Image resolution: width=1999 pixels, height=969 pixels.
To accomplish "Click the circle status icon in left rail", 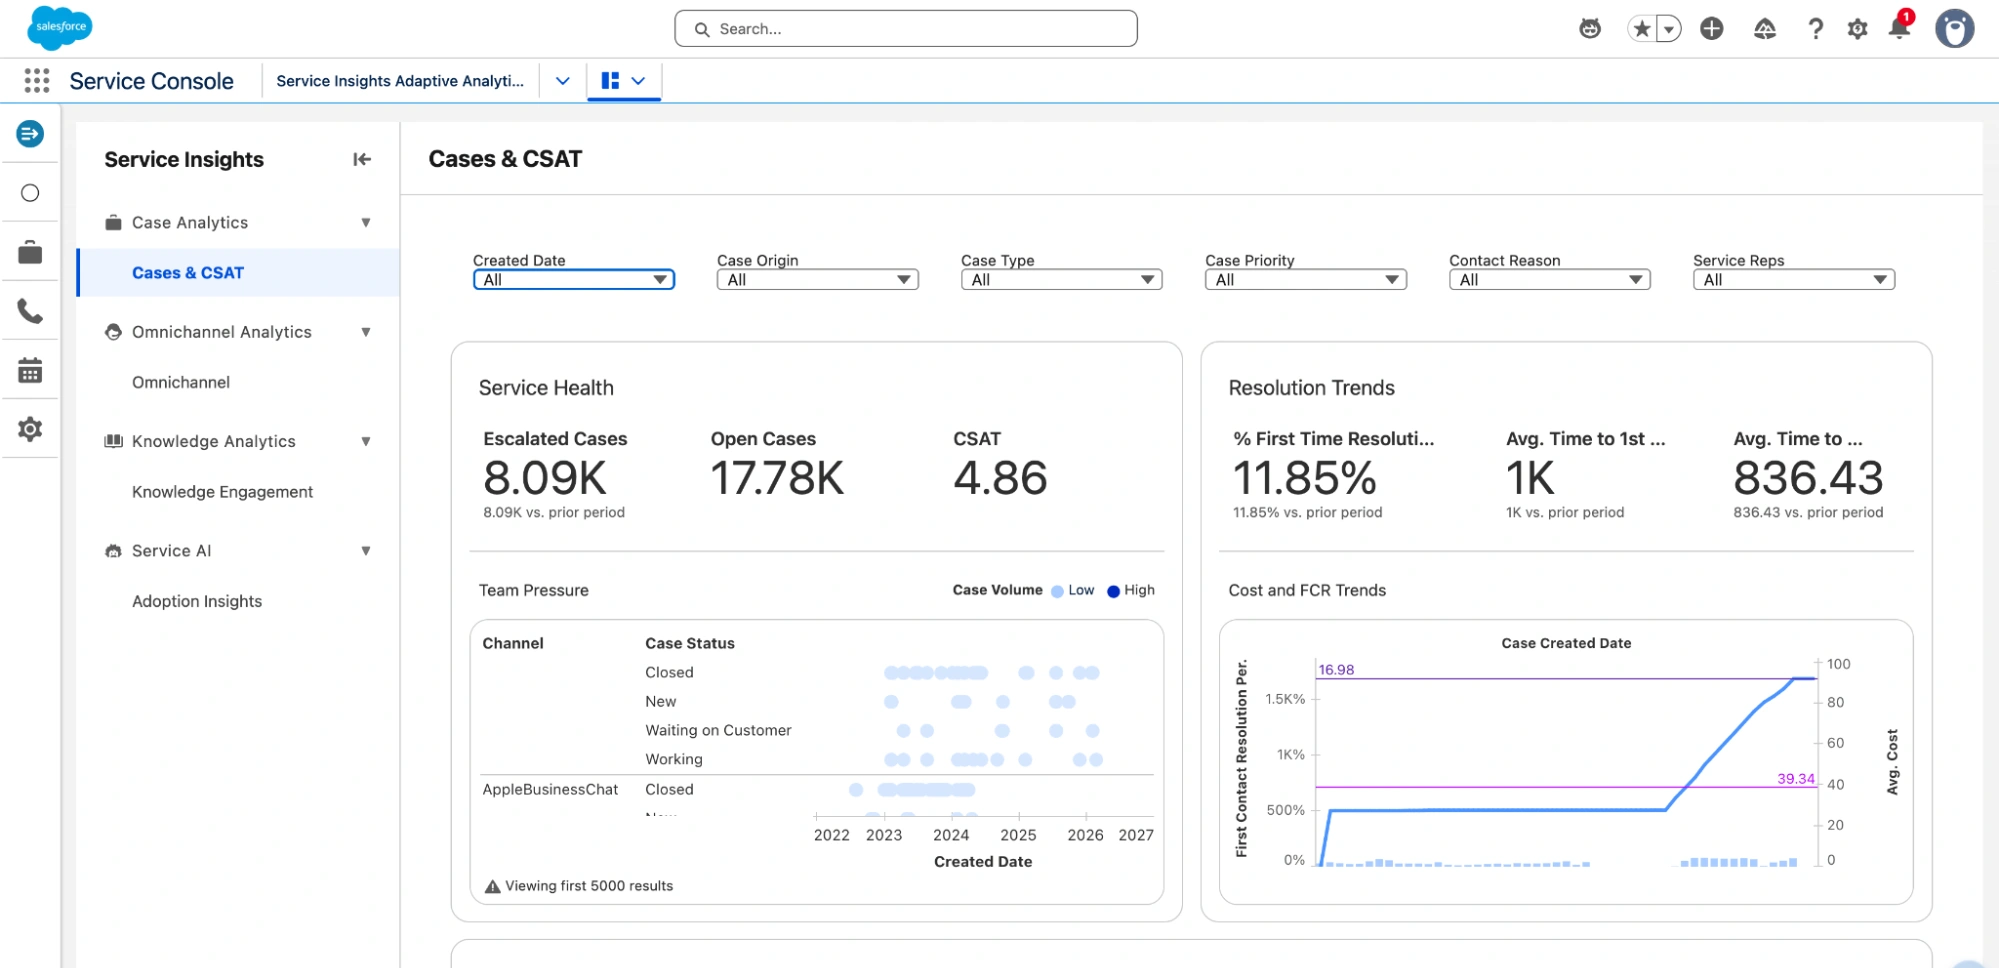I will point(30,193).
